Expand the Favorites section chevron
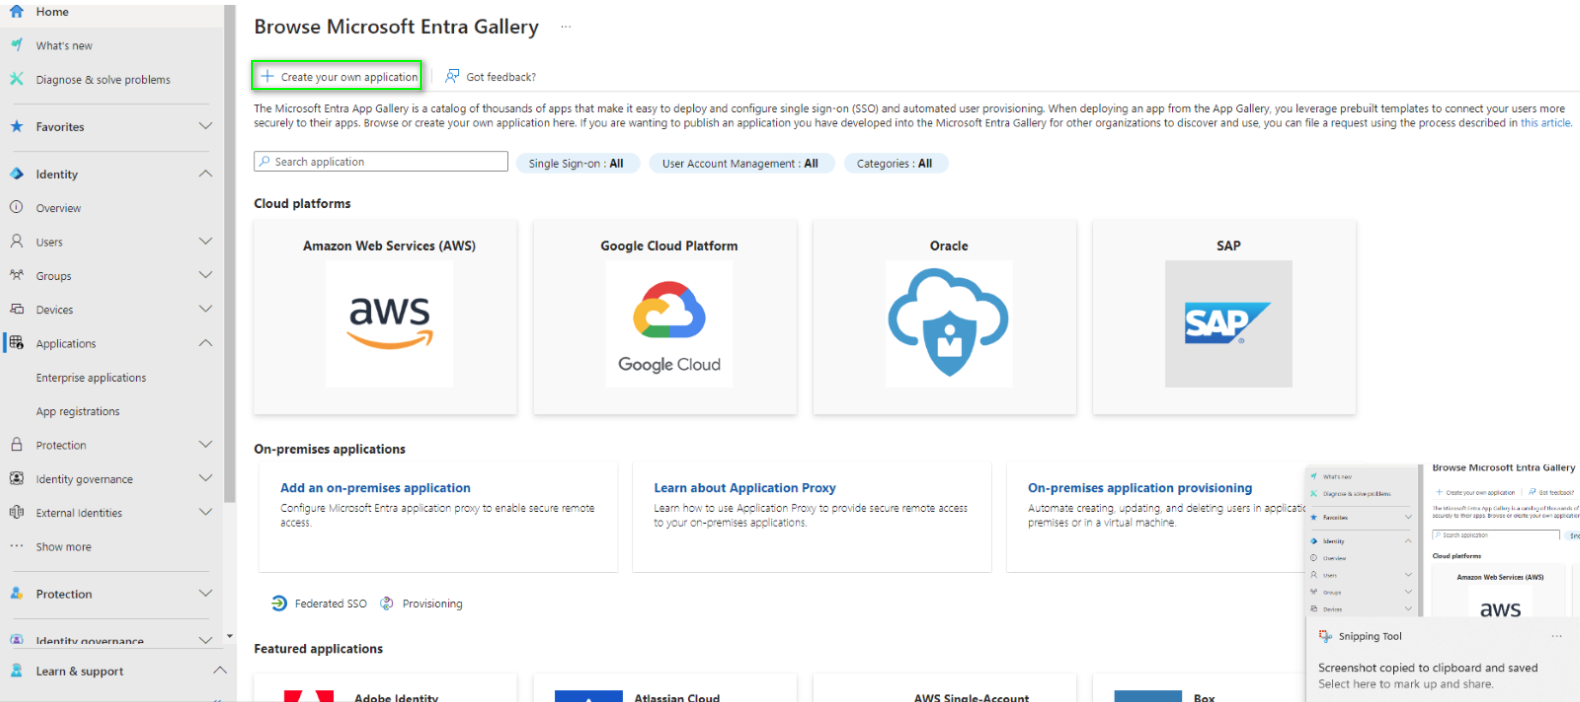 [x=205, y=126]
